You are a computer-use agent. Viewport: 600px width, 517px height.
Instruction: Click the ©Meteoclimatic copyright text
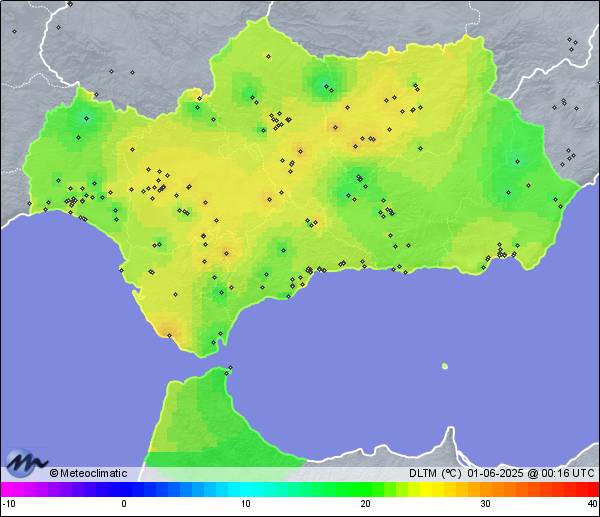pyautogui.click(x=88, y=473)
